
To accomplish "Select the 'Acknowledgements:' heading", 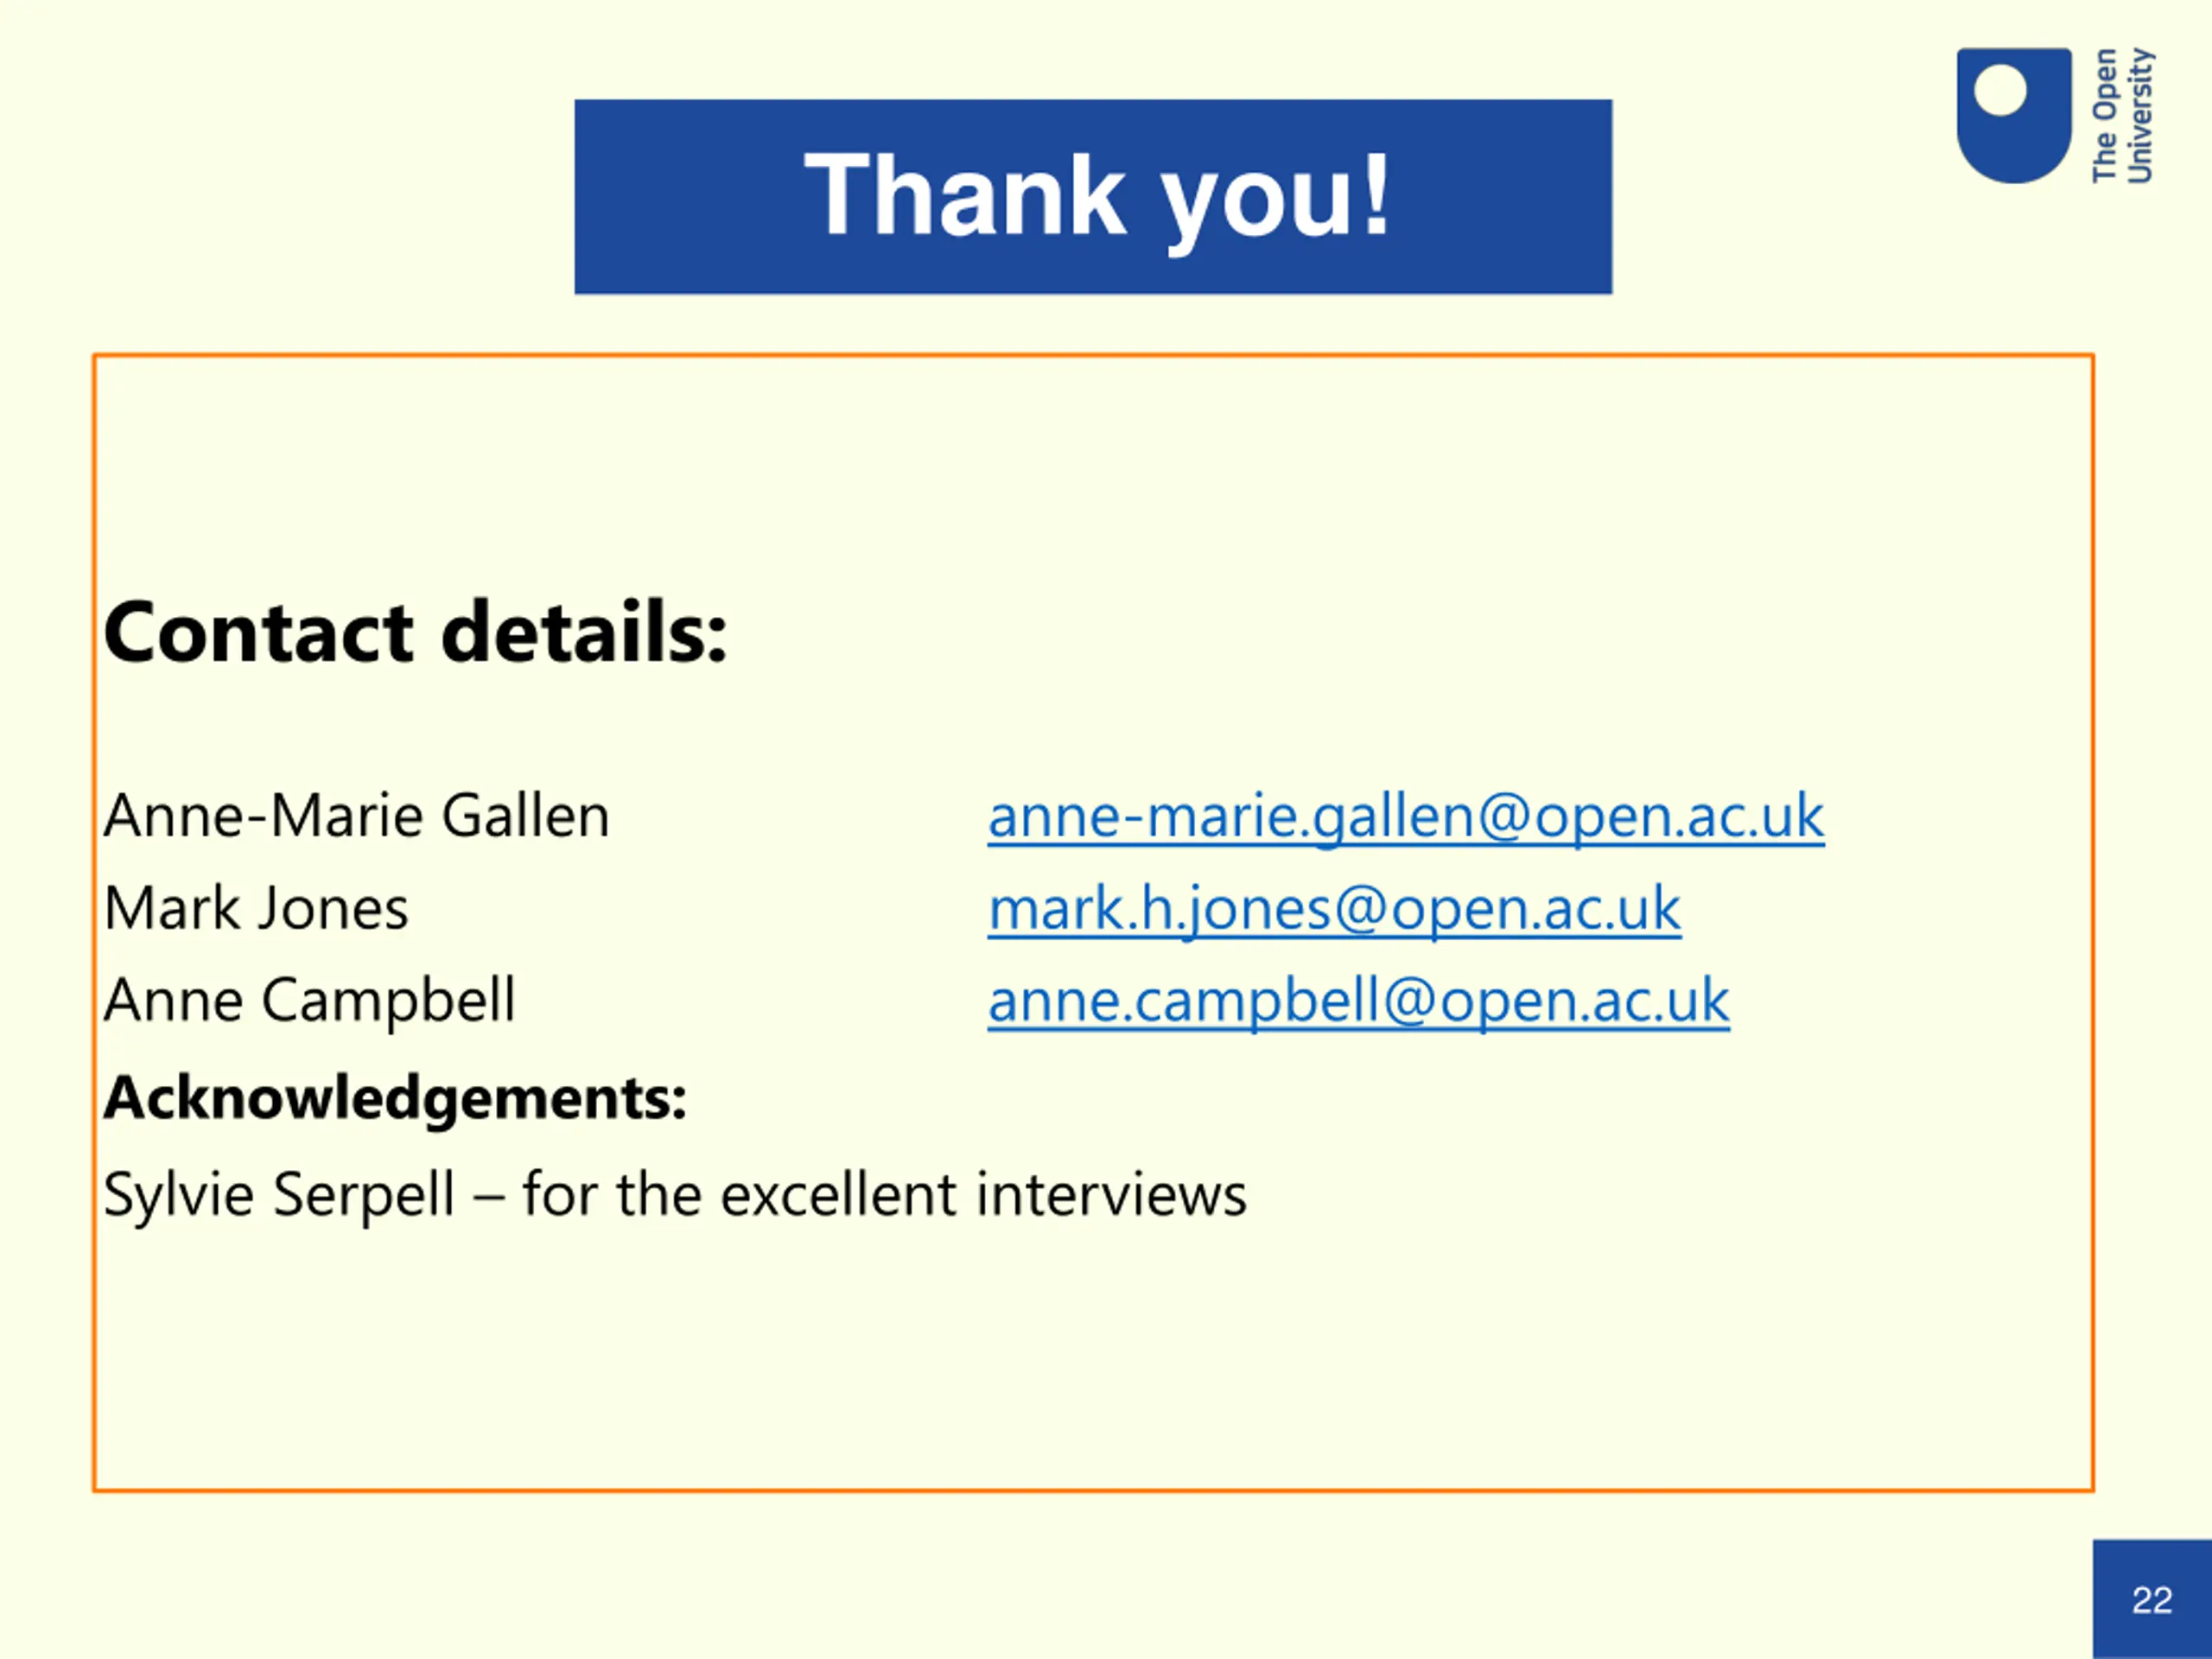I will pyautogui.click(x=395, y=1099).
